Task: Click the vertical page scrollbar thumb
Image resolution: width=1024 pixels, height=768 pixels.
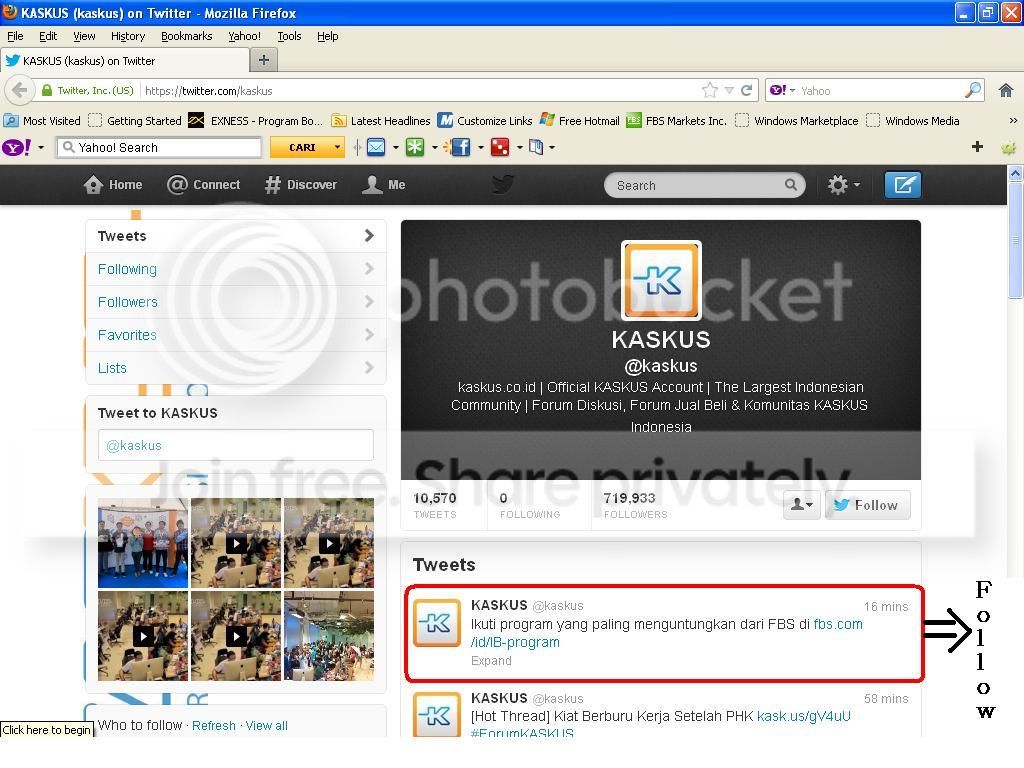Action: pyautogui.click(x=1015, y=240)
